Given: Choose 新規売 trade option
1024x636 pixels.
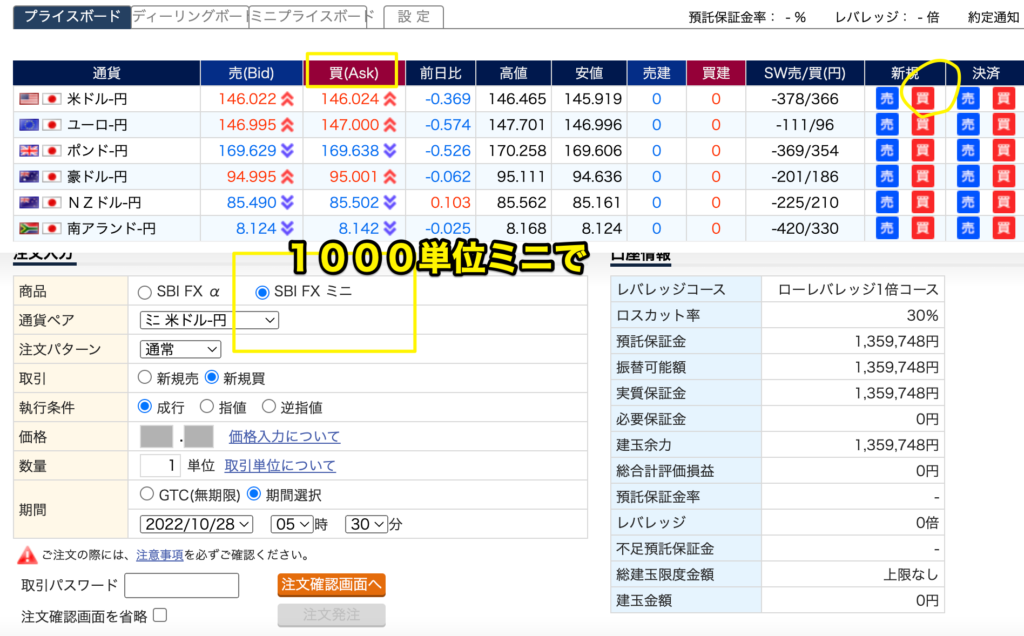Looking at the screenshot, I should pos(145,377).
